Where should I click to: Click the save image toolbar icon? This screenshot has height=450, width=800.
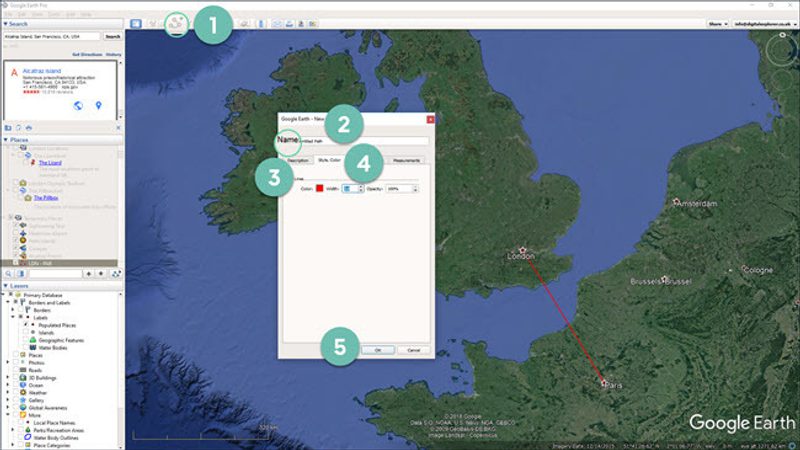301,23
